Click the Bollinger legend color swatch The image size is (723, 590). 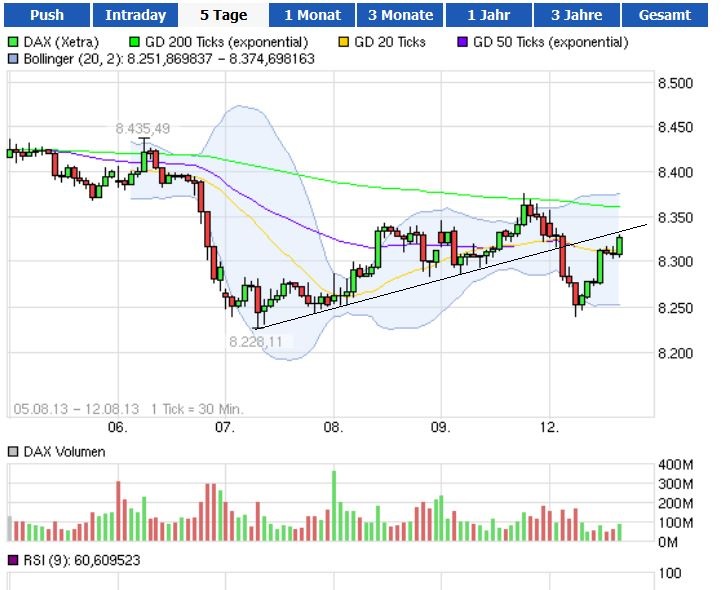(13, 59)
